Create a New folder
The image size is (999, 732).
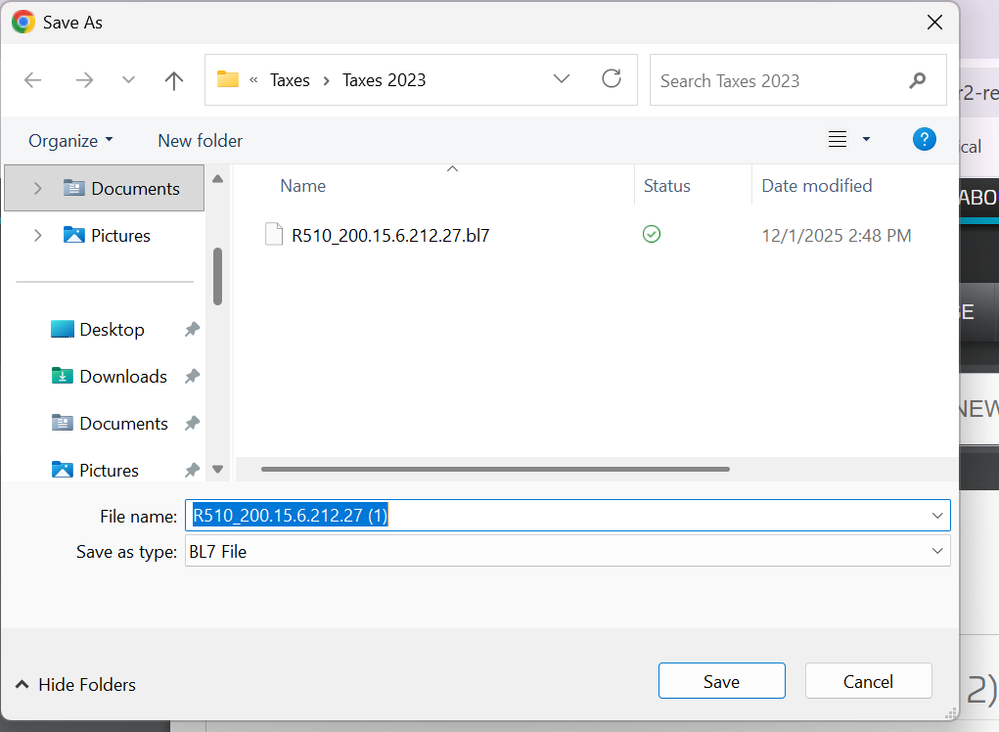click(x=199, y=140)
